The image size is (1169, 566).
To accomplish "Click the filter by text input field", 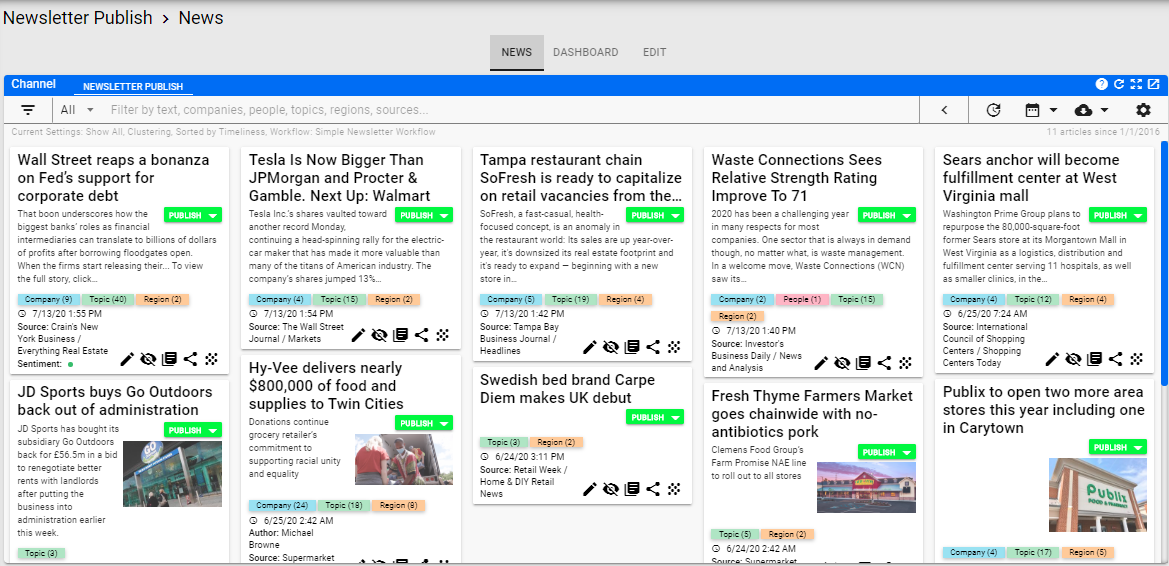I will coord(511,110).
